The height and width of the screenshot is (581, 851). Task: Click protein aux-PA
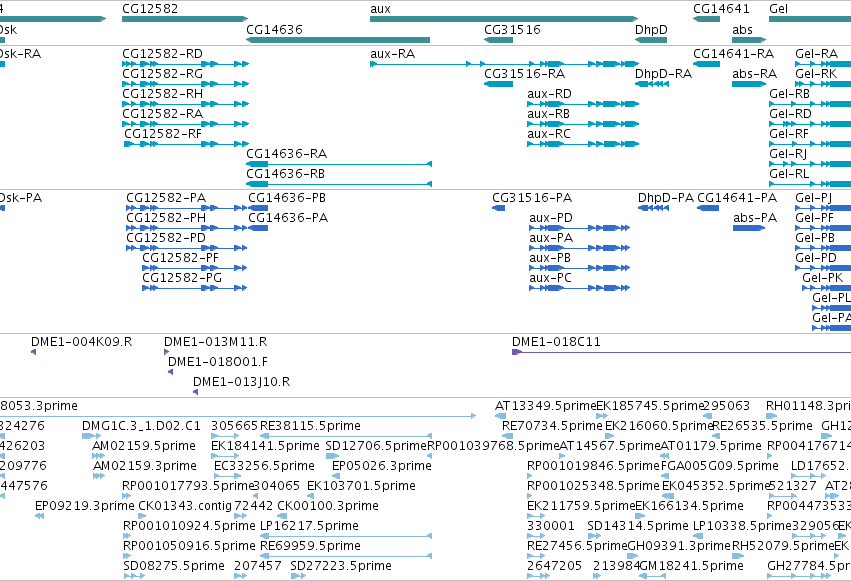pyautogui.click(x=579, y=248)
